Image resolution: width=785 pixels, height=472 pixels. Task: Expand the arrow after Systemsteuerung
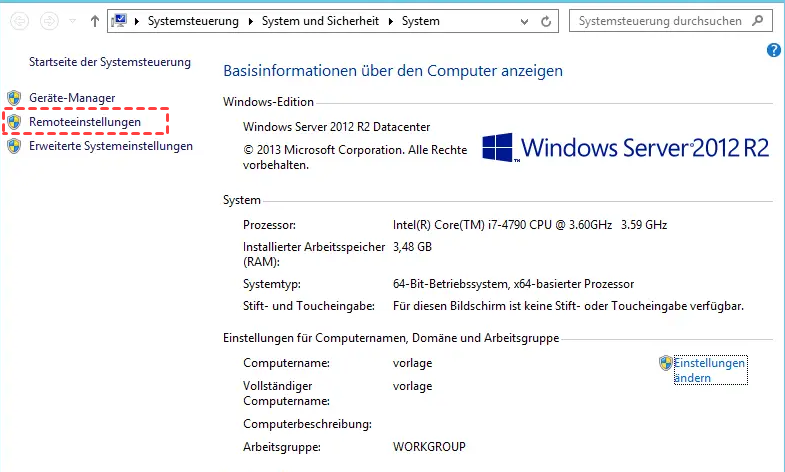(x=250, y=21)
